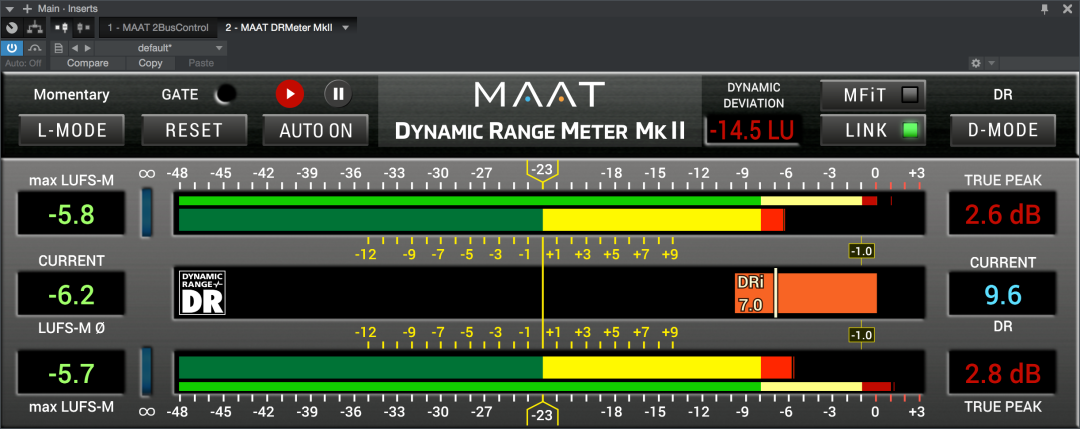
Task: Click the upper -1.0 peak threshold marker
Action: coord(862,251)
